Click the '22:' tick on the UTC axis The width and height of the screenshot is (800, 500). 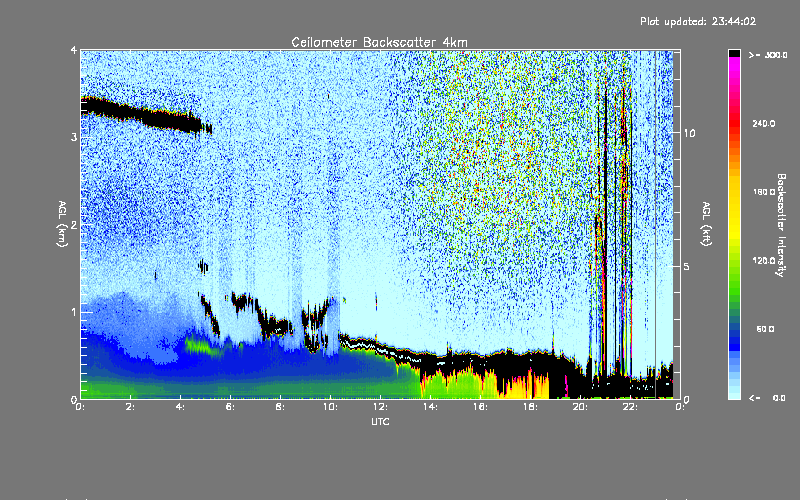(x=630, y=407)
